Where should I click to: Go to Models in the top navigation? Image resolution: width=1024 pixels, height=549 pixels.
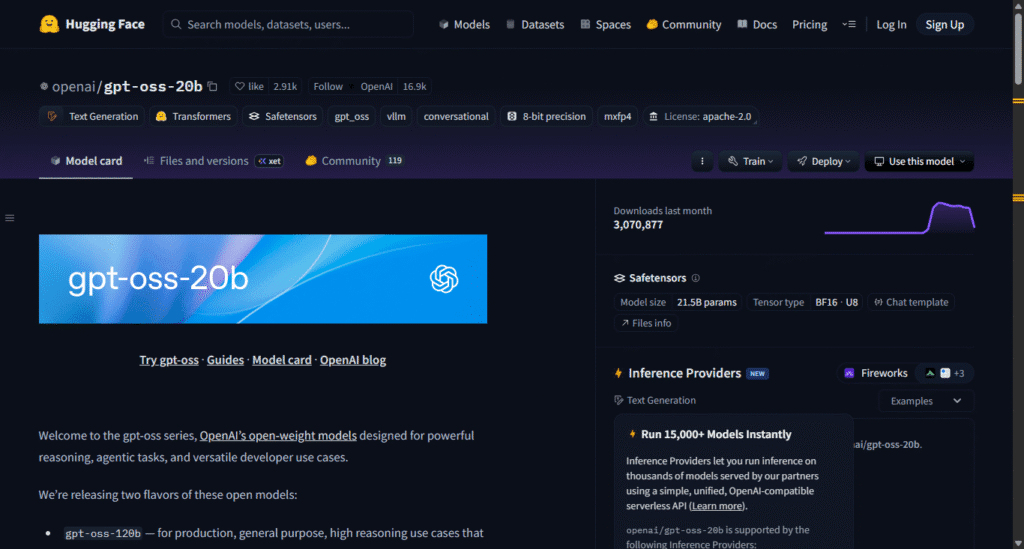(x=464, y=24)
